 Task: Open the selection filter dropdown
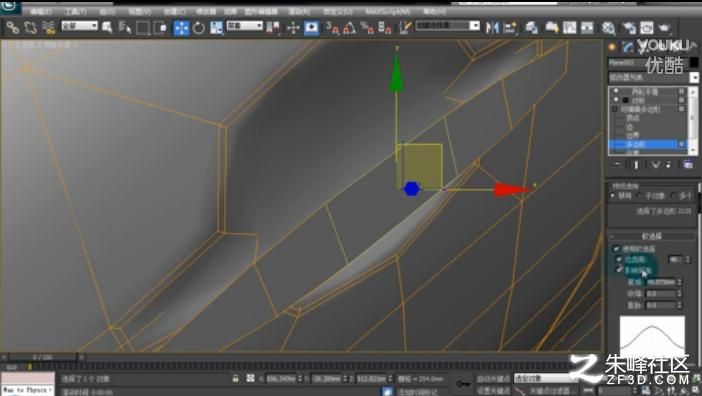[80, 26]
